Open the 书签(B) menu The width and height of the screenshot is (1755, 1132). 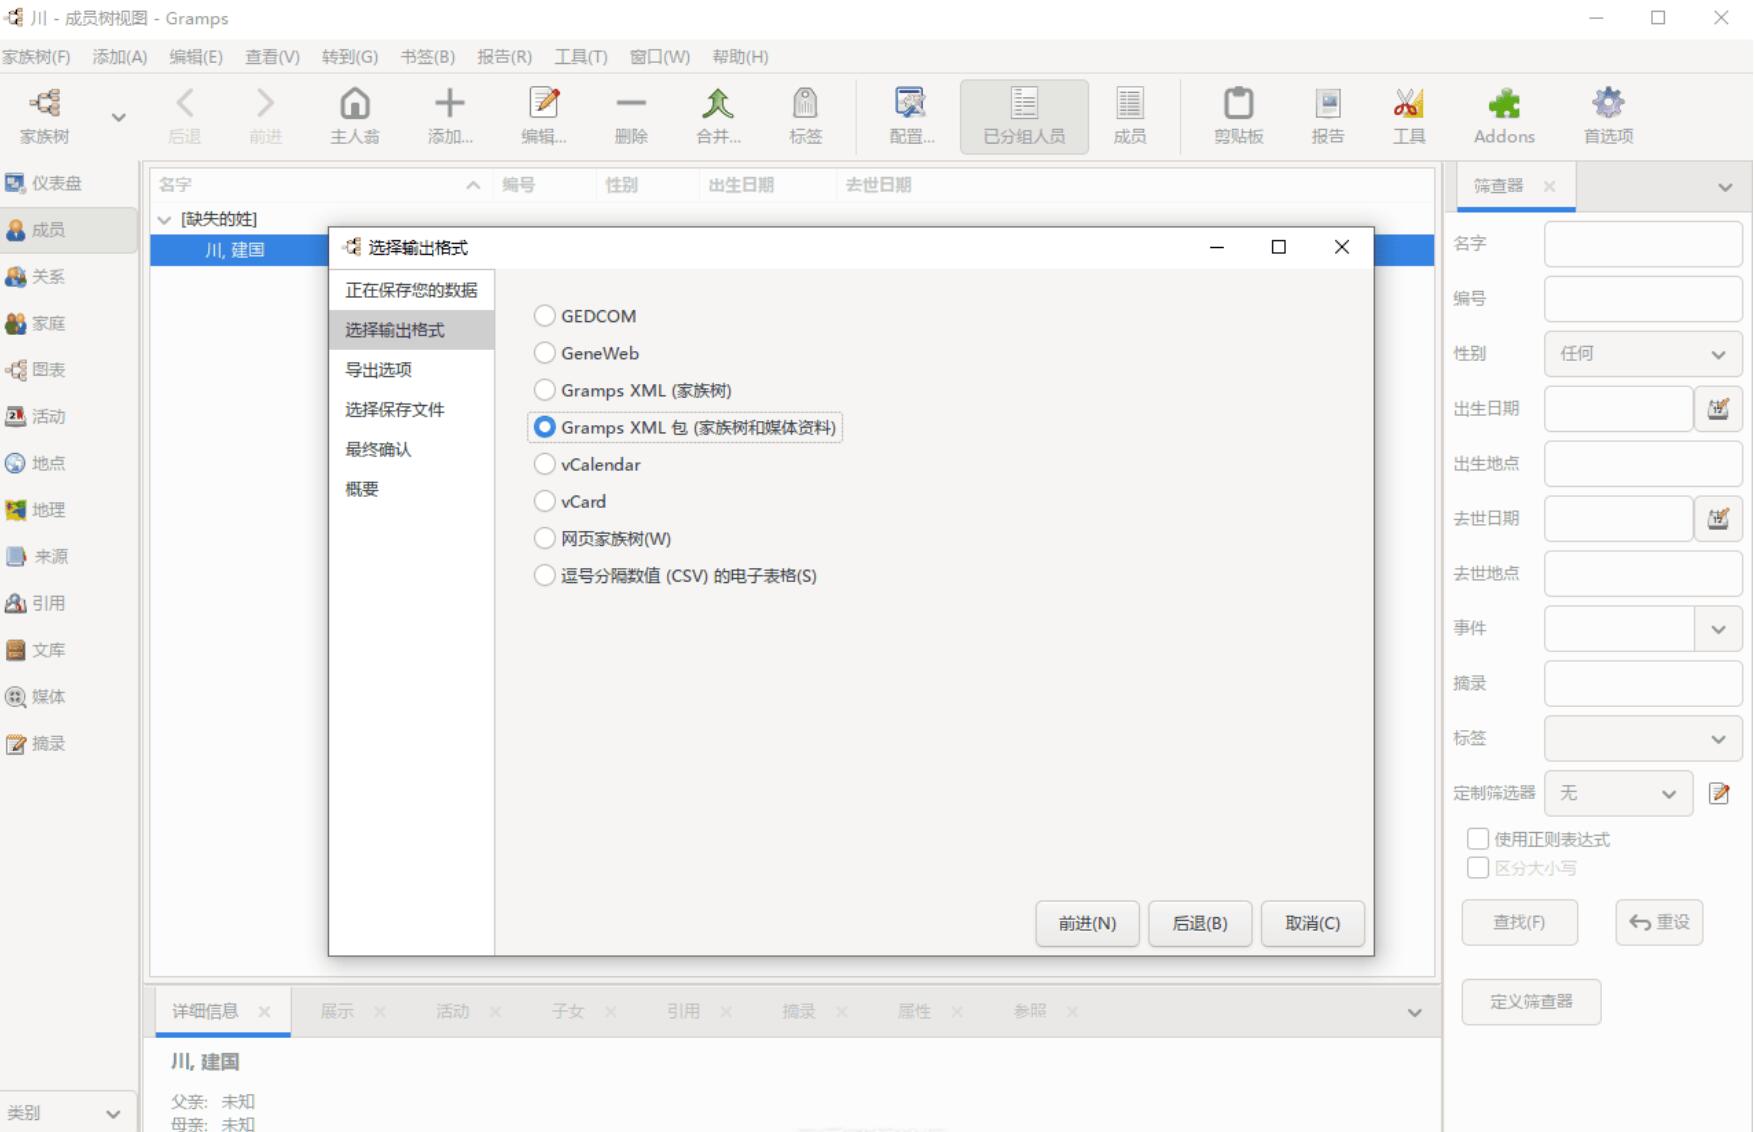[x=427, y=57]
